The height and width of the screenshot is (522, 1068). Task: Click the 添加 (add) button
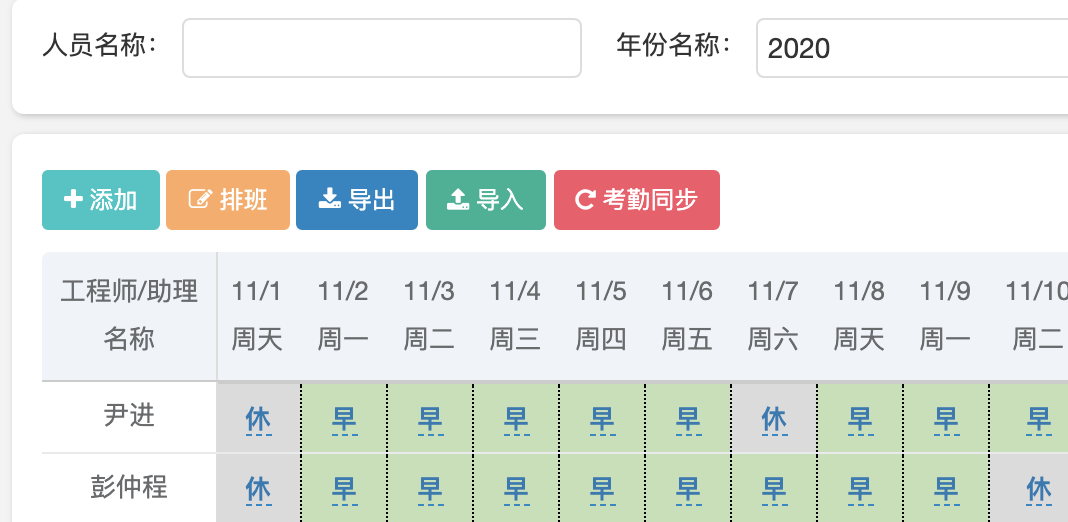[x=100, y=200]
